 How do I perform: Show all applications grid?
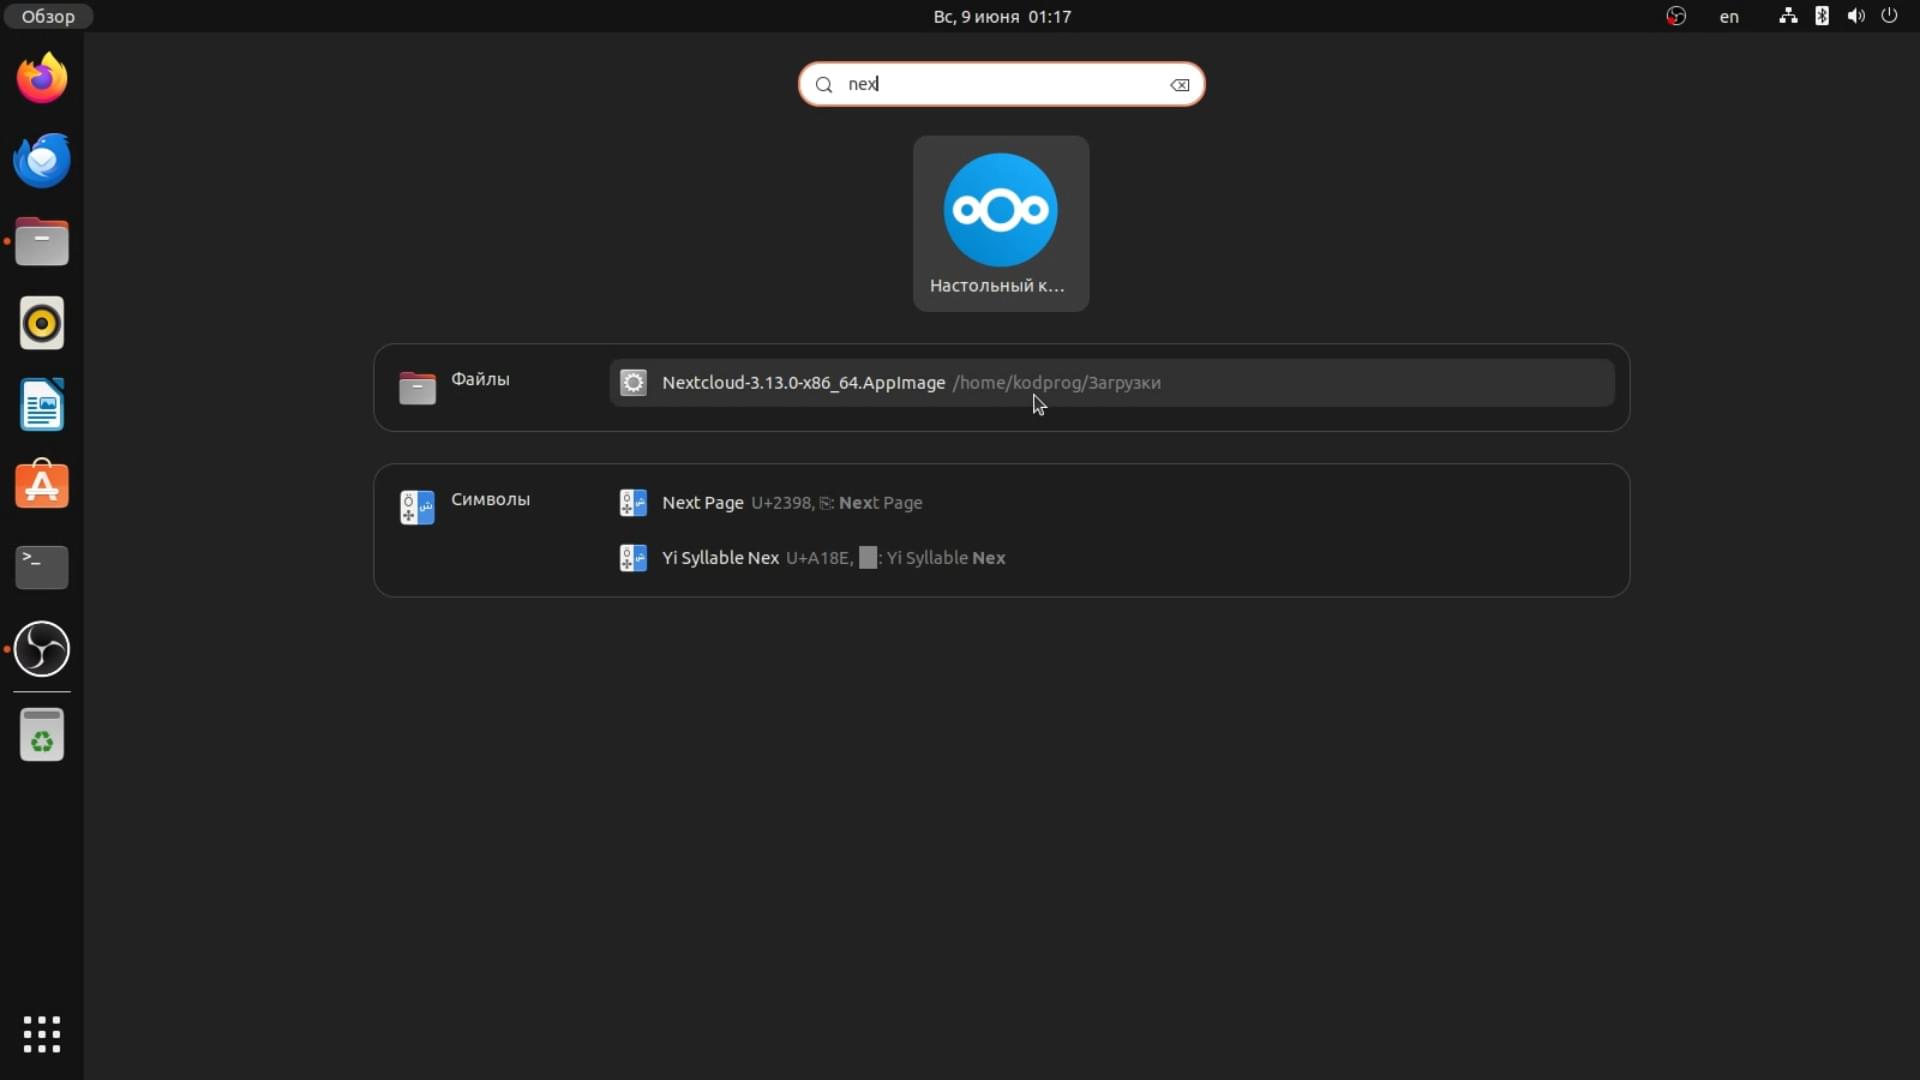42,1034
